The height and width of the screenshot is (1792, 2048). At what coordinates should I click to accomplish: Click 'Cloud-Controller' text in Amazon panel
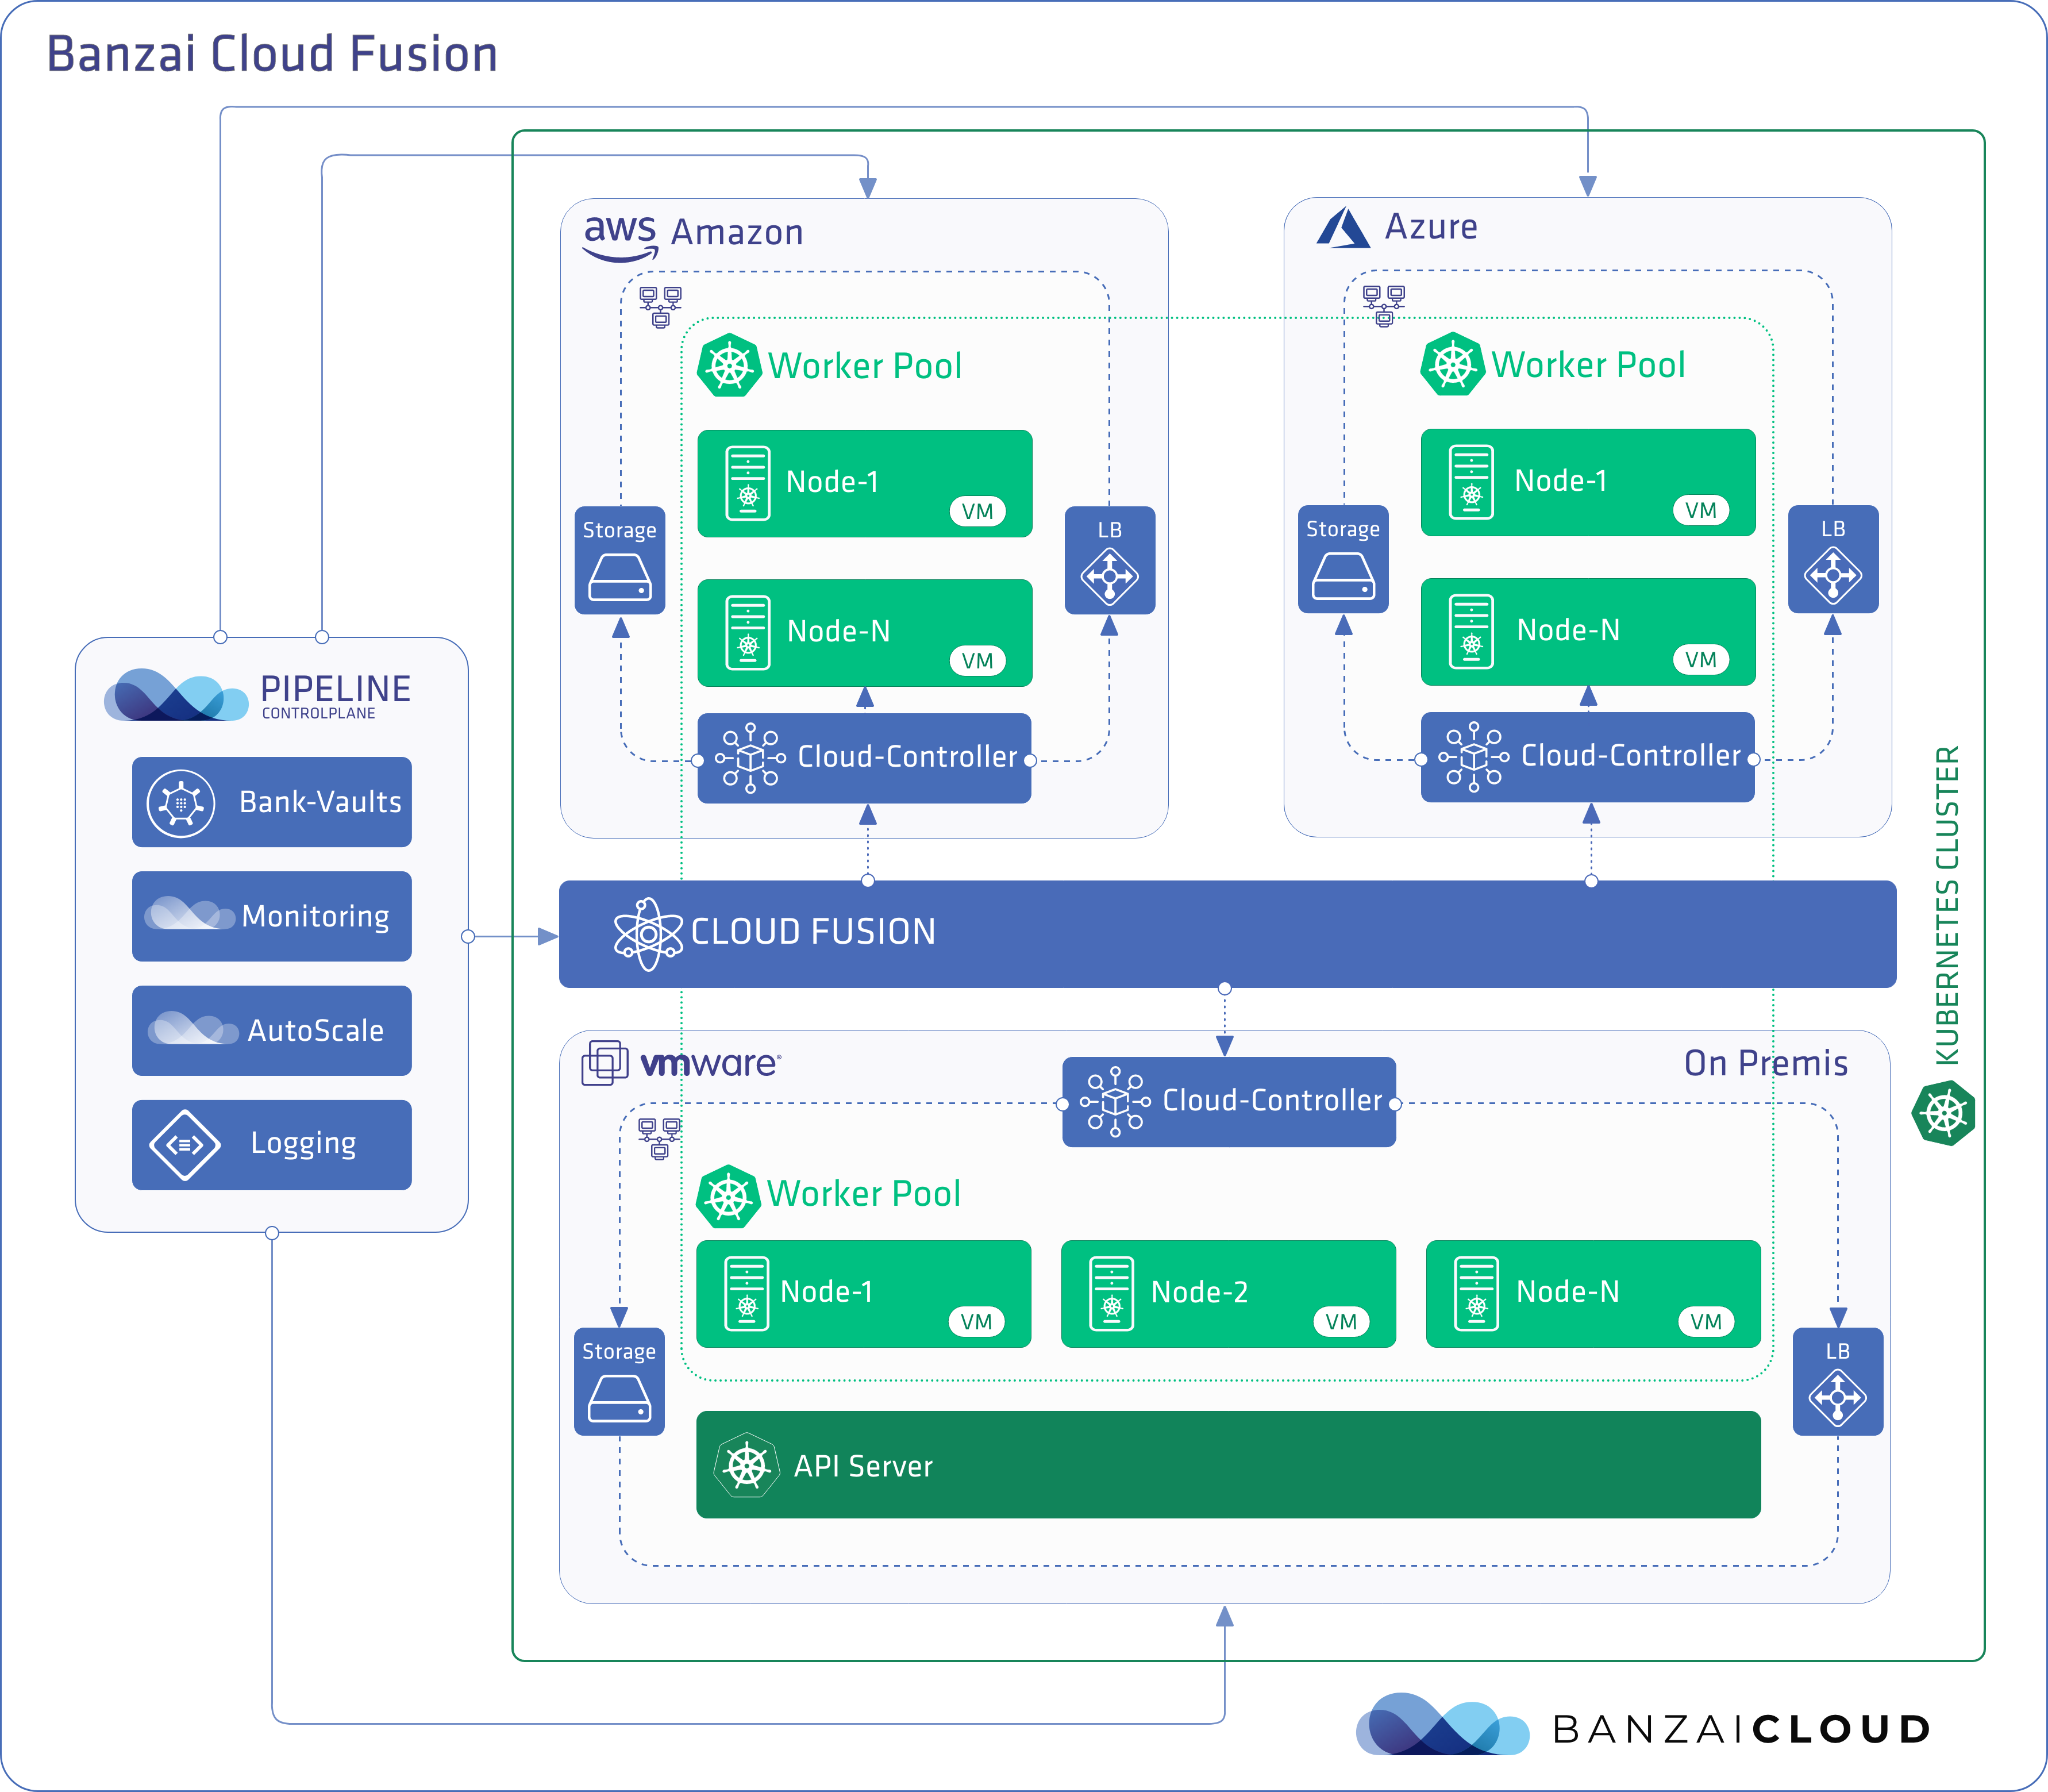(x=907, y=757)
